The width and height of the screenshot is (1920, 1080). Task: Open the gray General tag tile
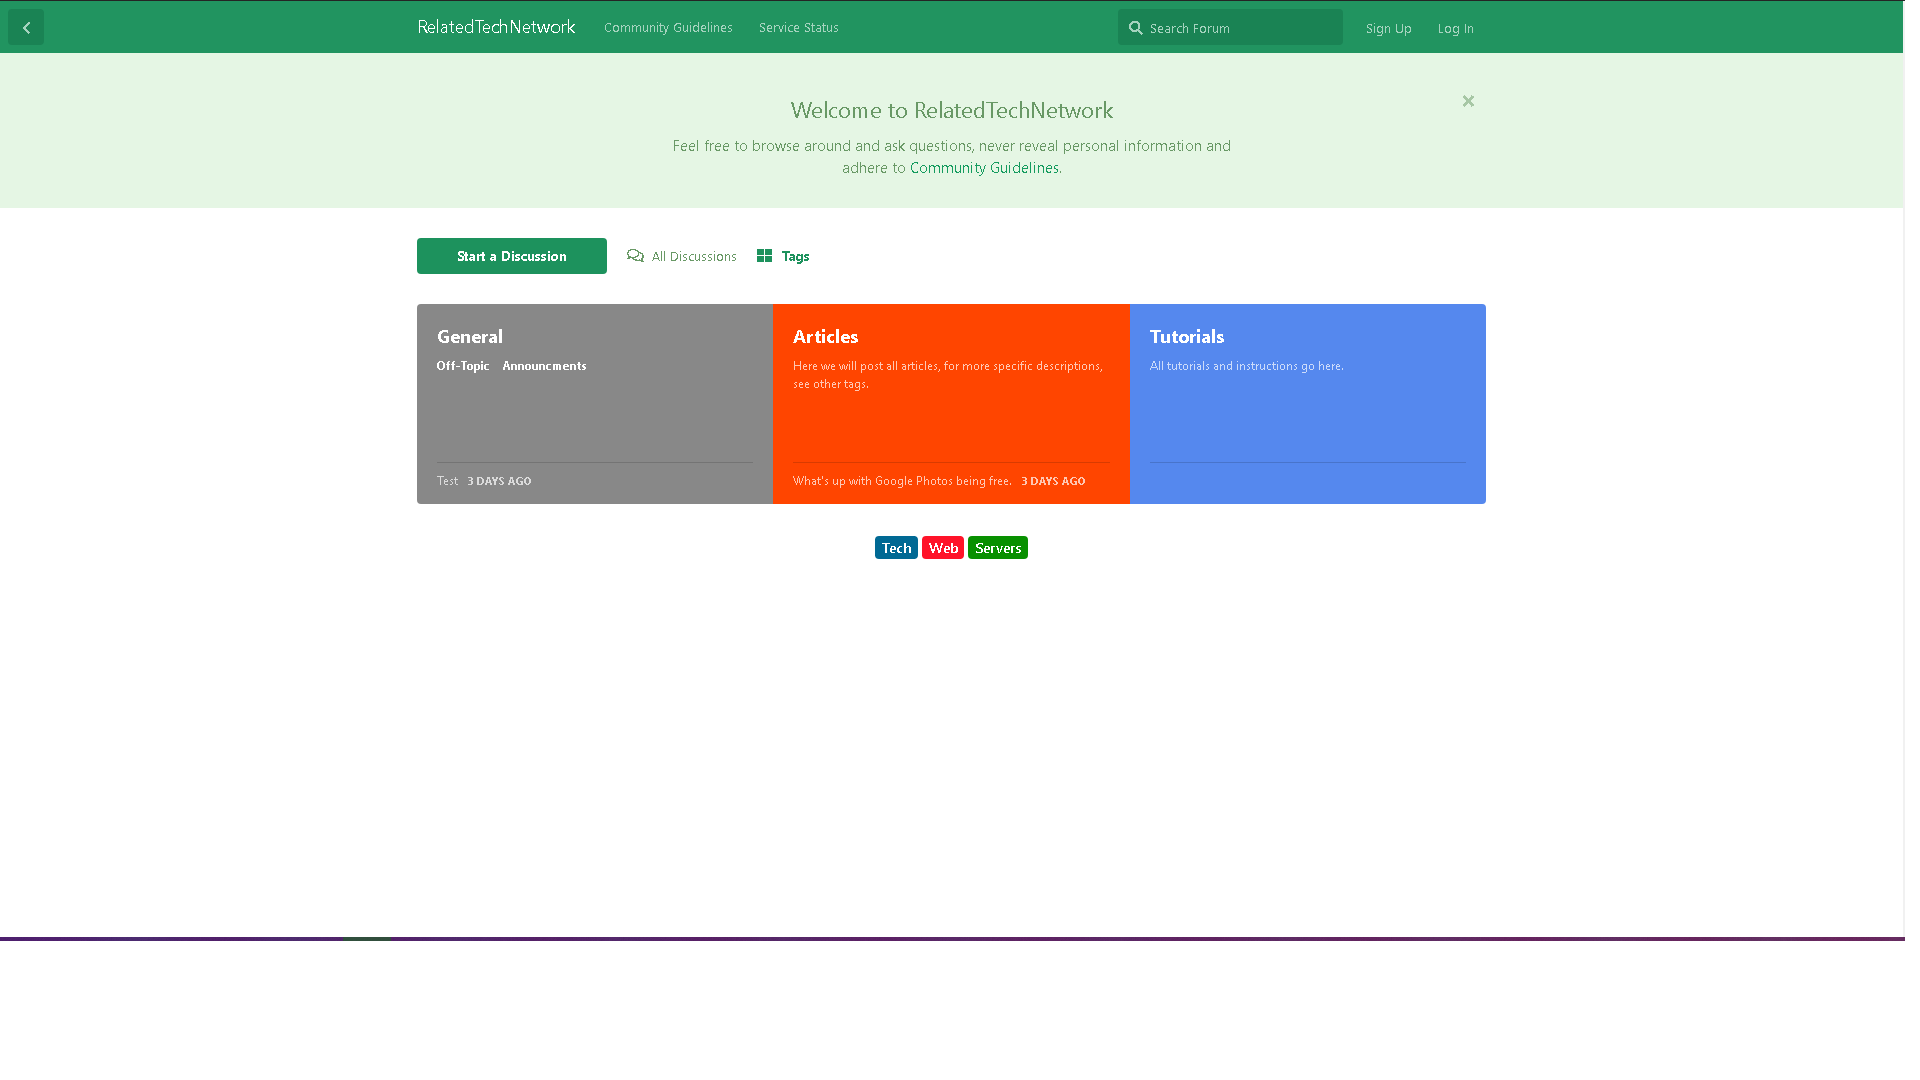click(469, 337)
